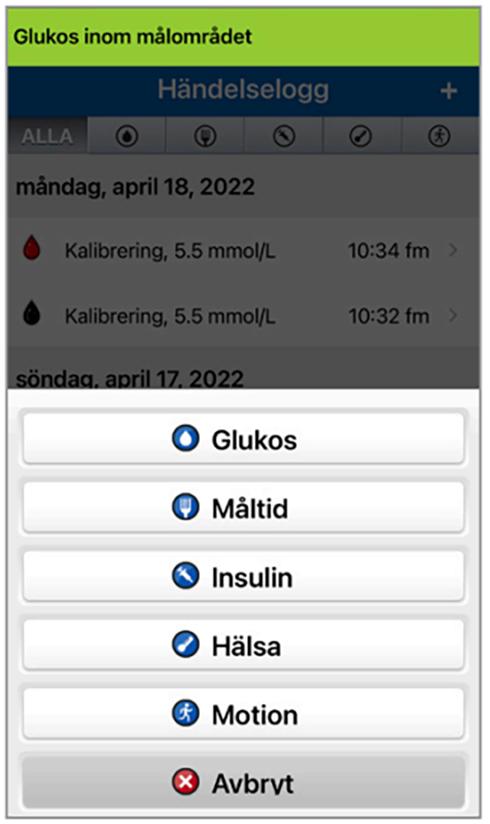The height and width of the screenshot is (824, 490).
Task: Filter log by insulin syringe icon
Action: 283,136
